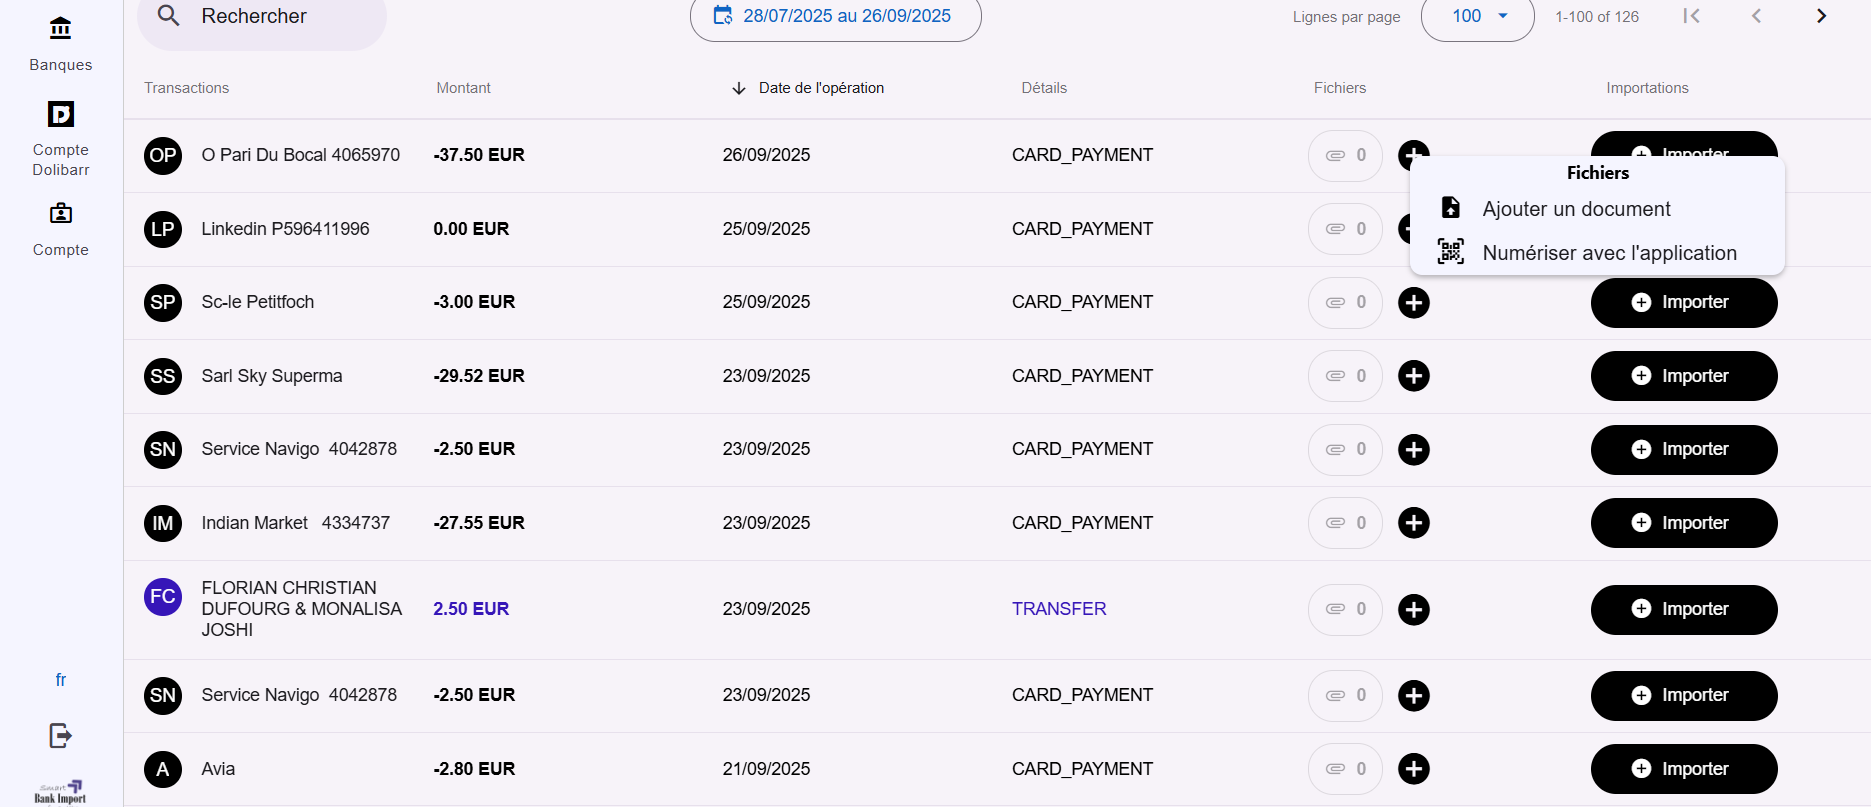Open the Compte Dolibarr sidebar icon
The height and width of the screenshot is (807, 1871).
(60, 114)
